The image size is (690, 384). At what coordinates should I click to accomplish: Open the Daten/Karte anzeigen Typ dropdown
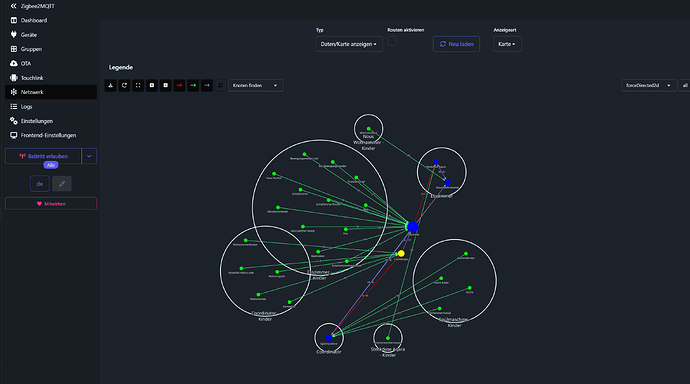(349, 44)
